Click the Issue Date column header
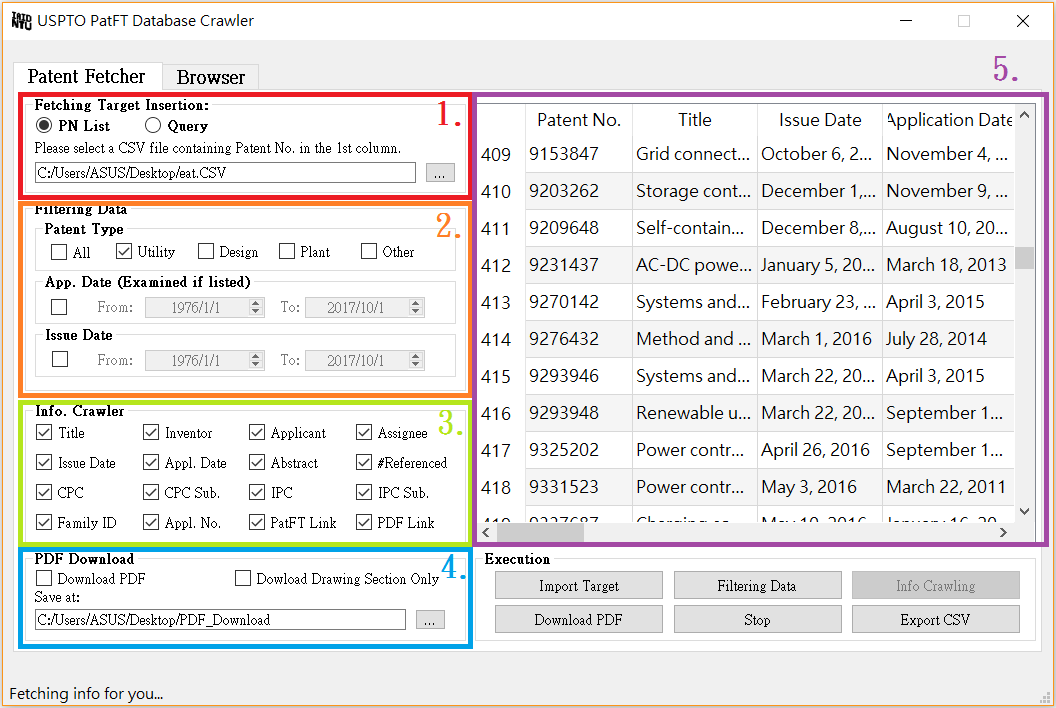Image resolution: width=1056 pixels, height=708 pixels. pyautogui.click(x=820, y=120)
